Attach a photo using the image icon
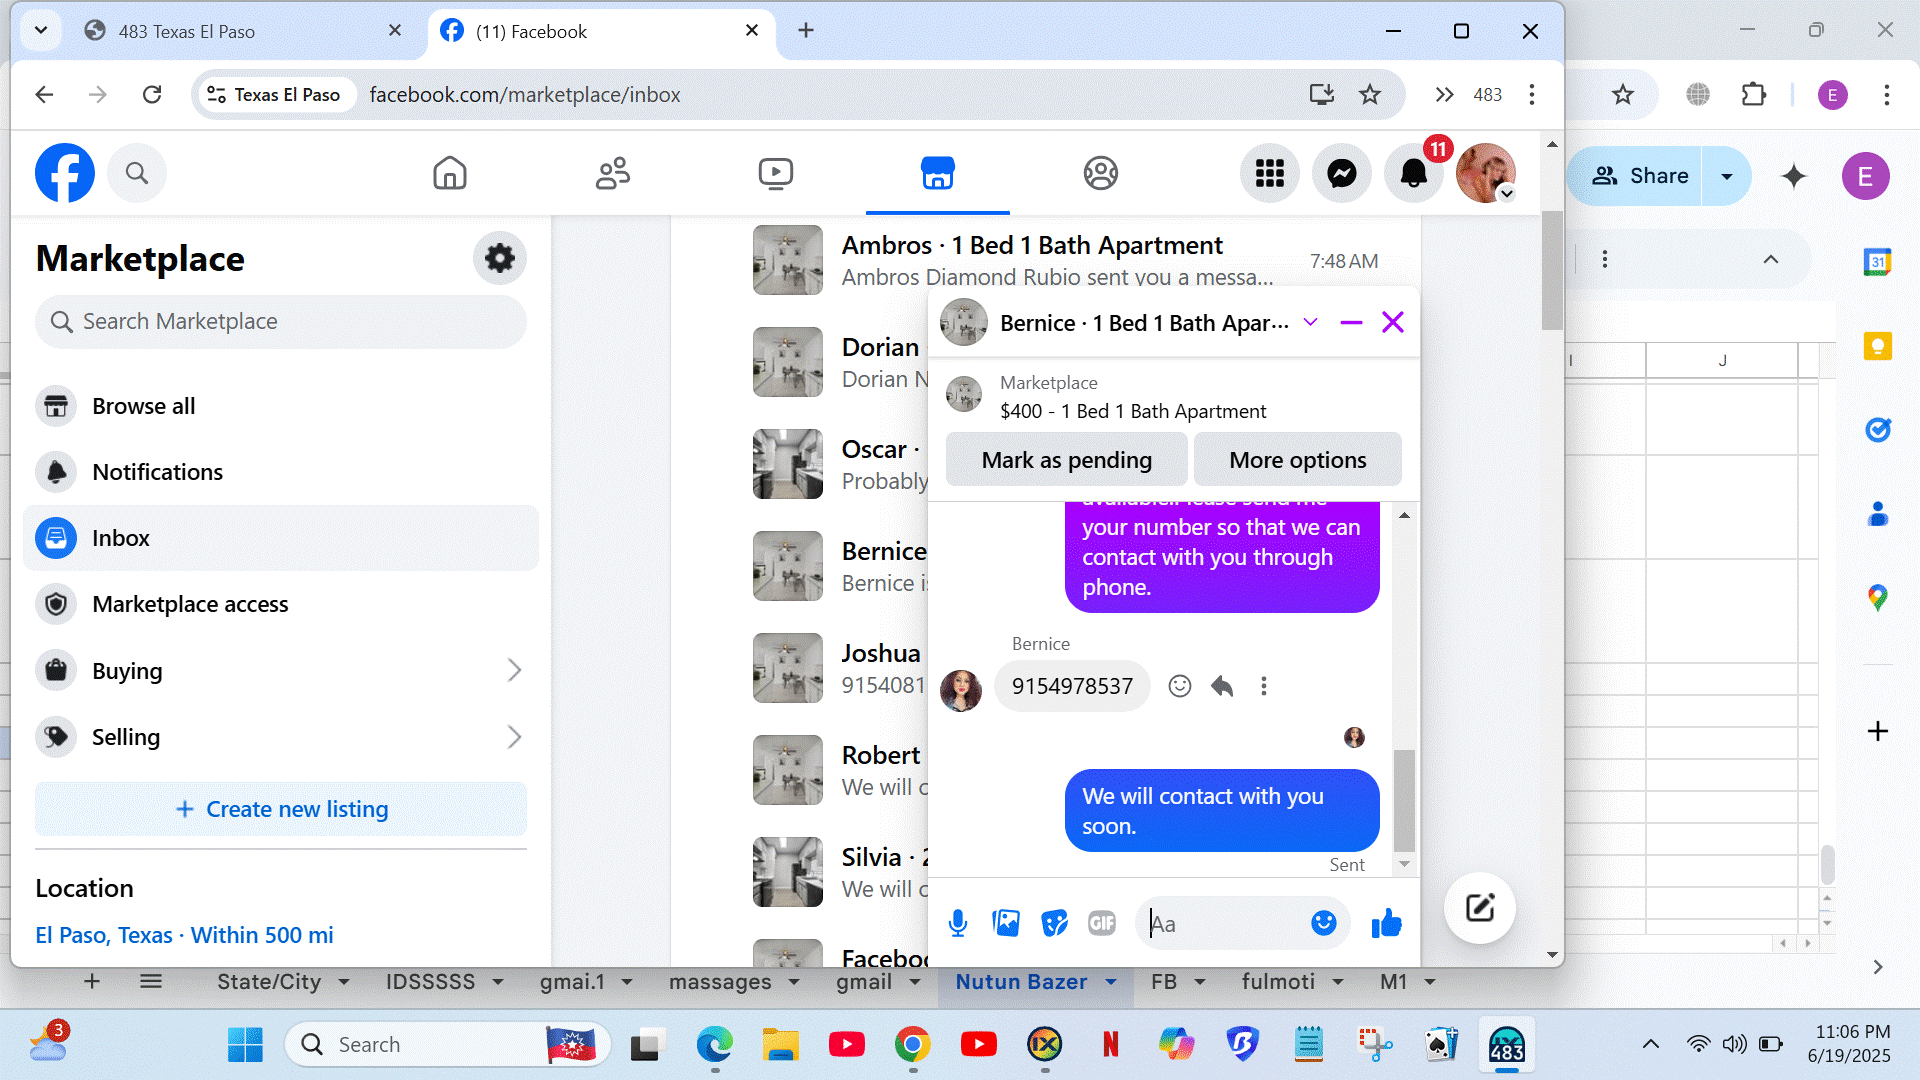Viewport: 1920px width, 1080px height. pyautogui.click(x=1006, y=923)
